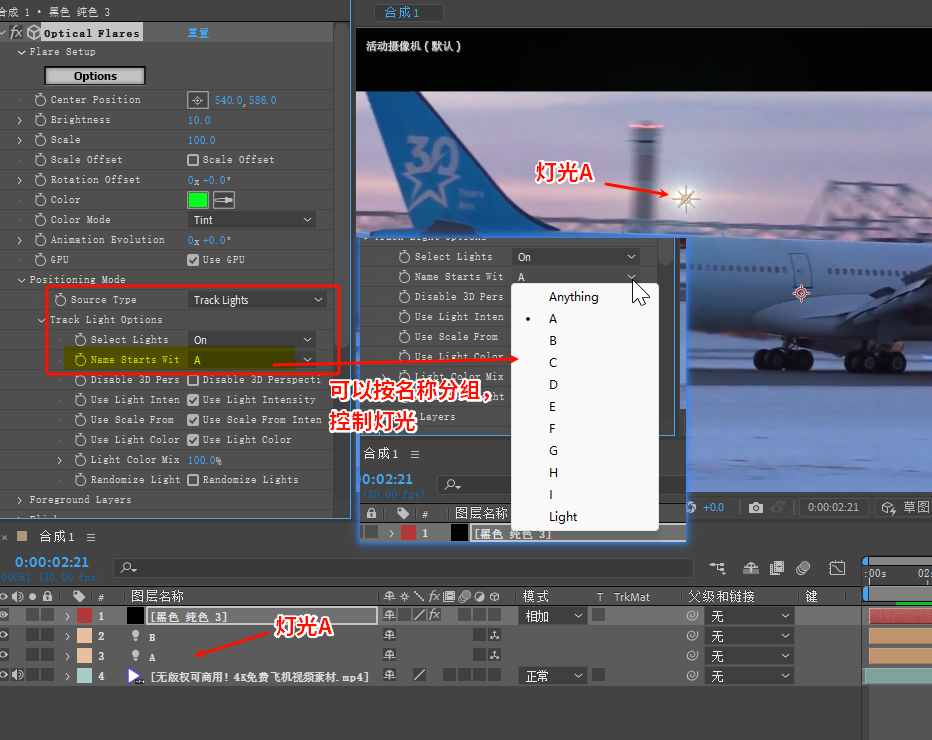The width and height of the screenshot is (932, 740).
Task: Collapse the Flare Setup group
Action: point(21,52)
